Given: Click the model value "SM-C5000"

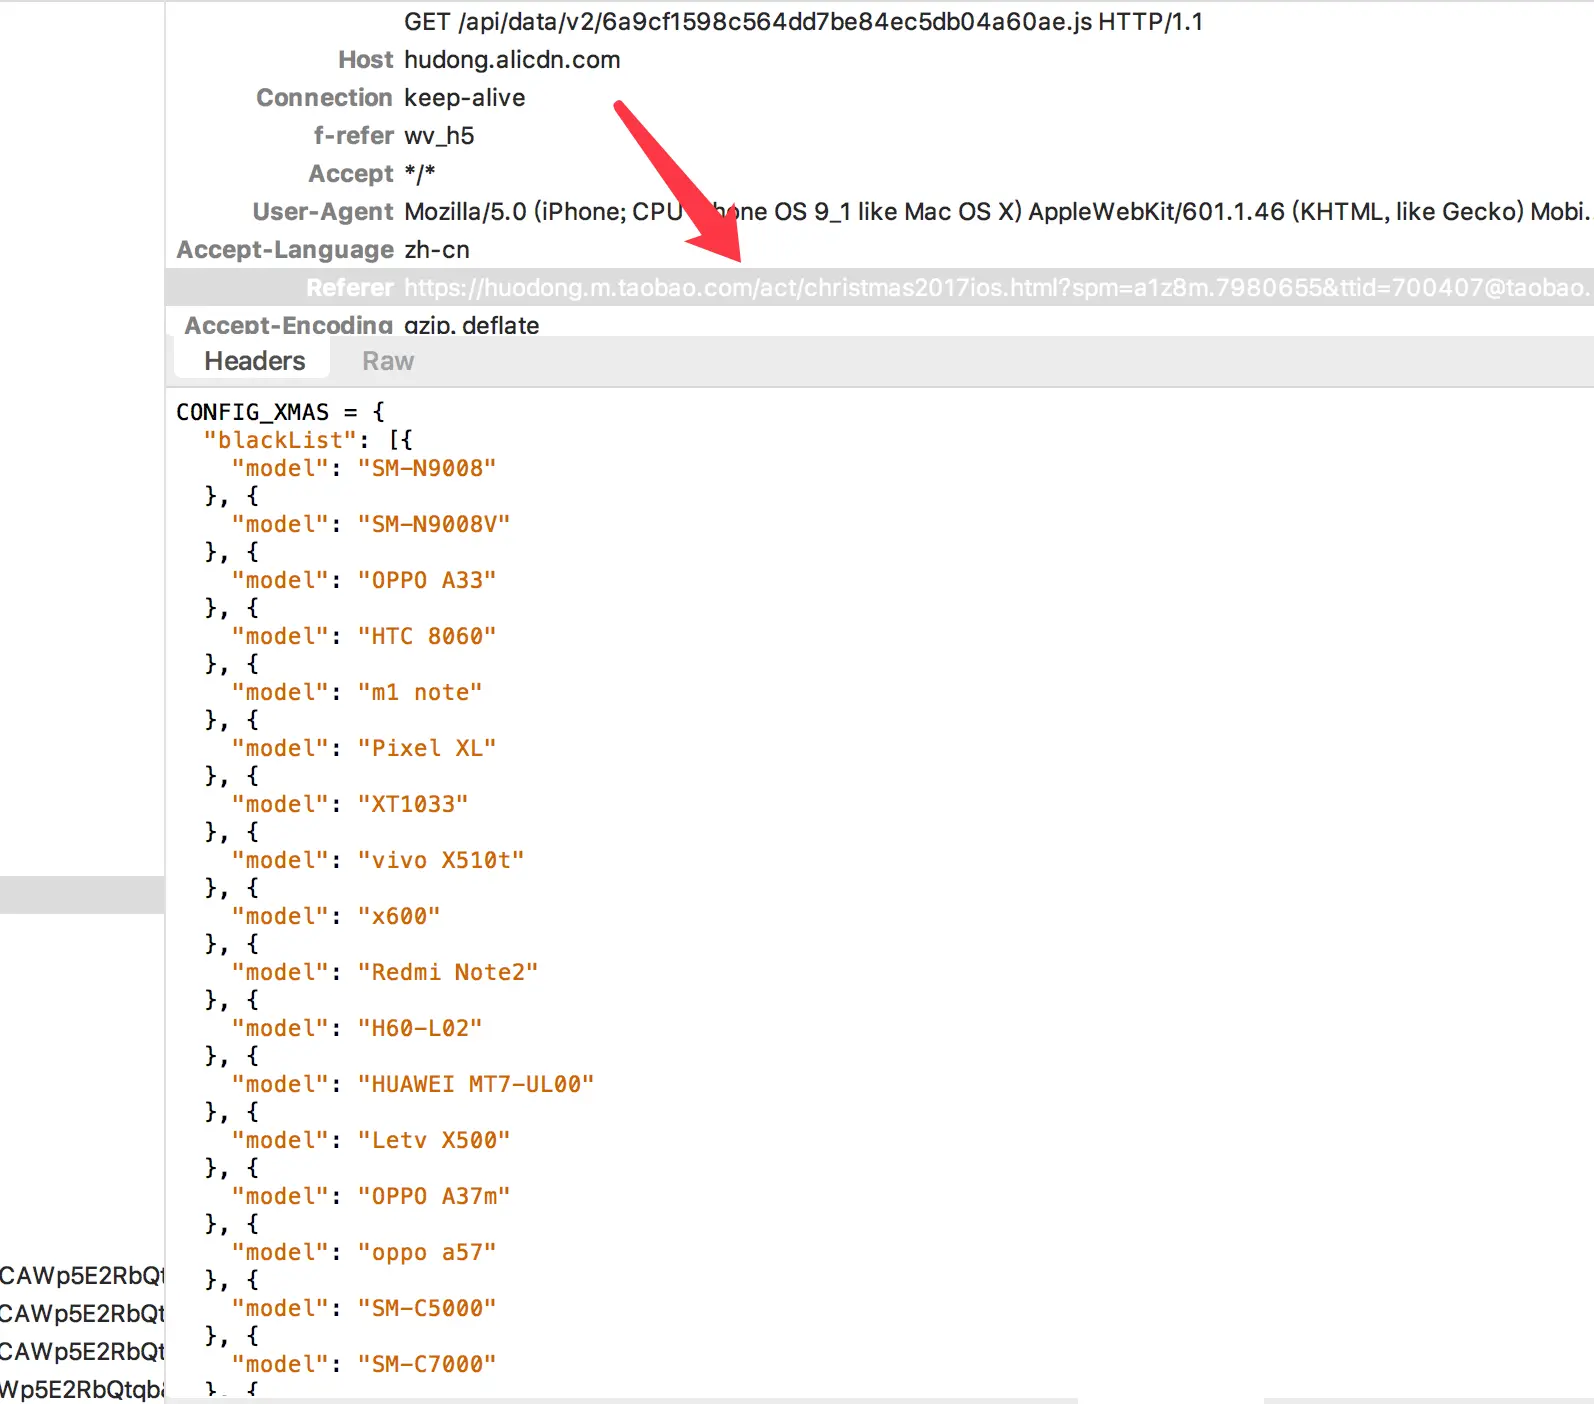Looking at the screenshot, I should pos(427,1308).
